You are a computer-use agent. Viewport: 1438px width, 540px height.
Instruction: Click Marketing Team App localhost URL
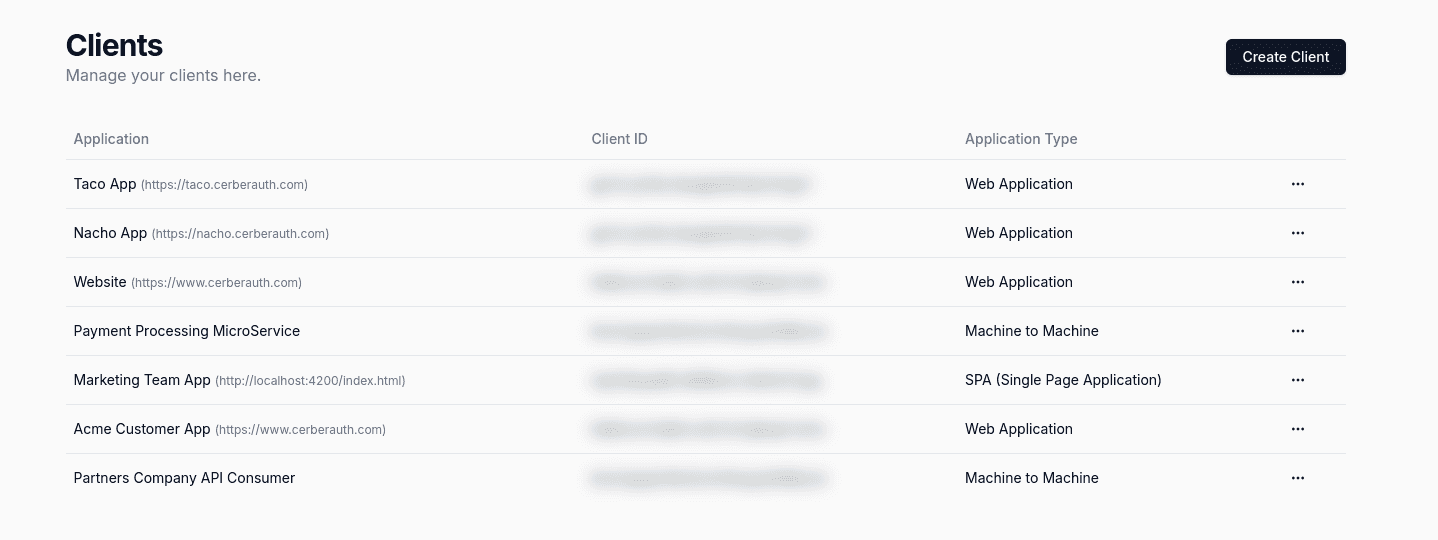pyautogui.click(x=310, y=381)
